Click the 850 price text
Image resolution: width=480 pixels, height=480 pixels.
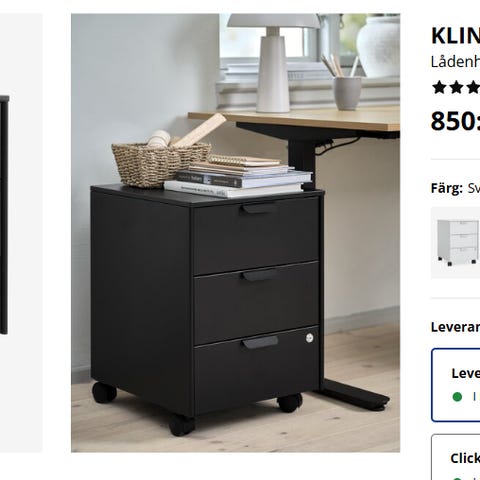(455, 121)
